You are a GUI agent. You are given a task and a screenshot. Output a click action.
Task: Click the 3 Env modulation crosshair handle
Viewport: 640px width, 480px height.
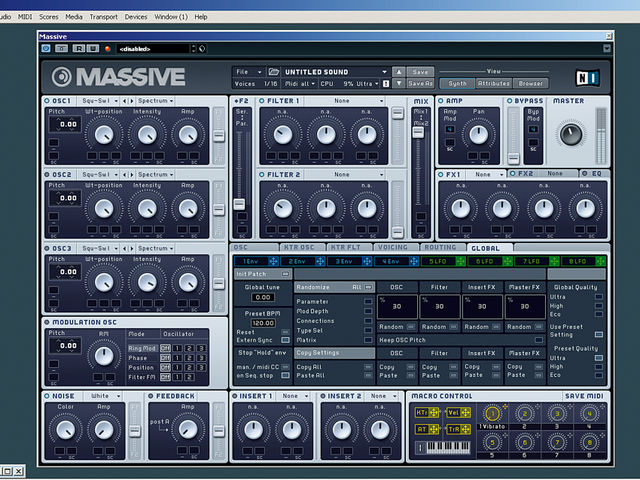tap(367, 261)
